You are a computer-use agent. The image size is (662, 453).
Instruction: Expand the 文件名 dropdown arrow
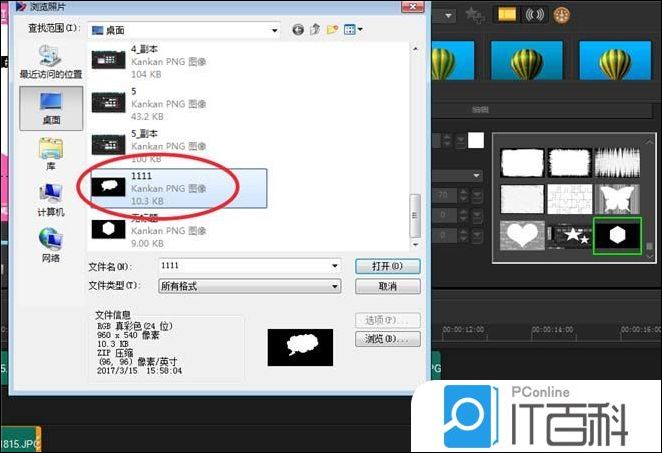pyautogui.click(x=335, y=266)
